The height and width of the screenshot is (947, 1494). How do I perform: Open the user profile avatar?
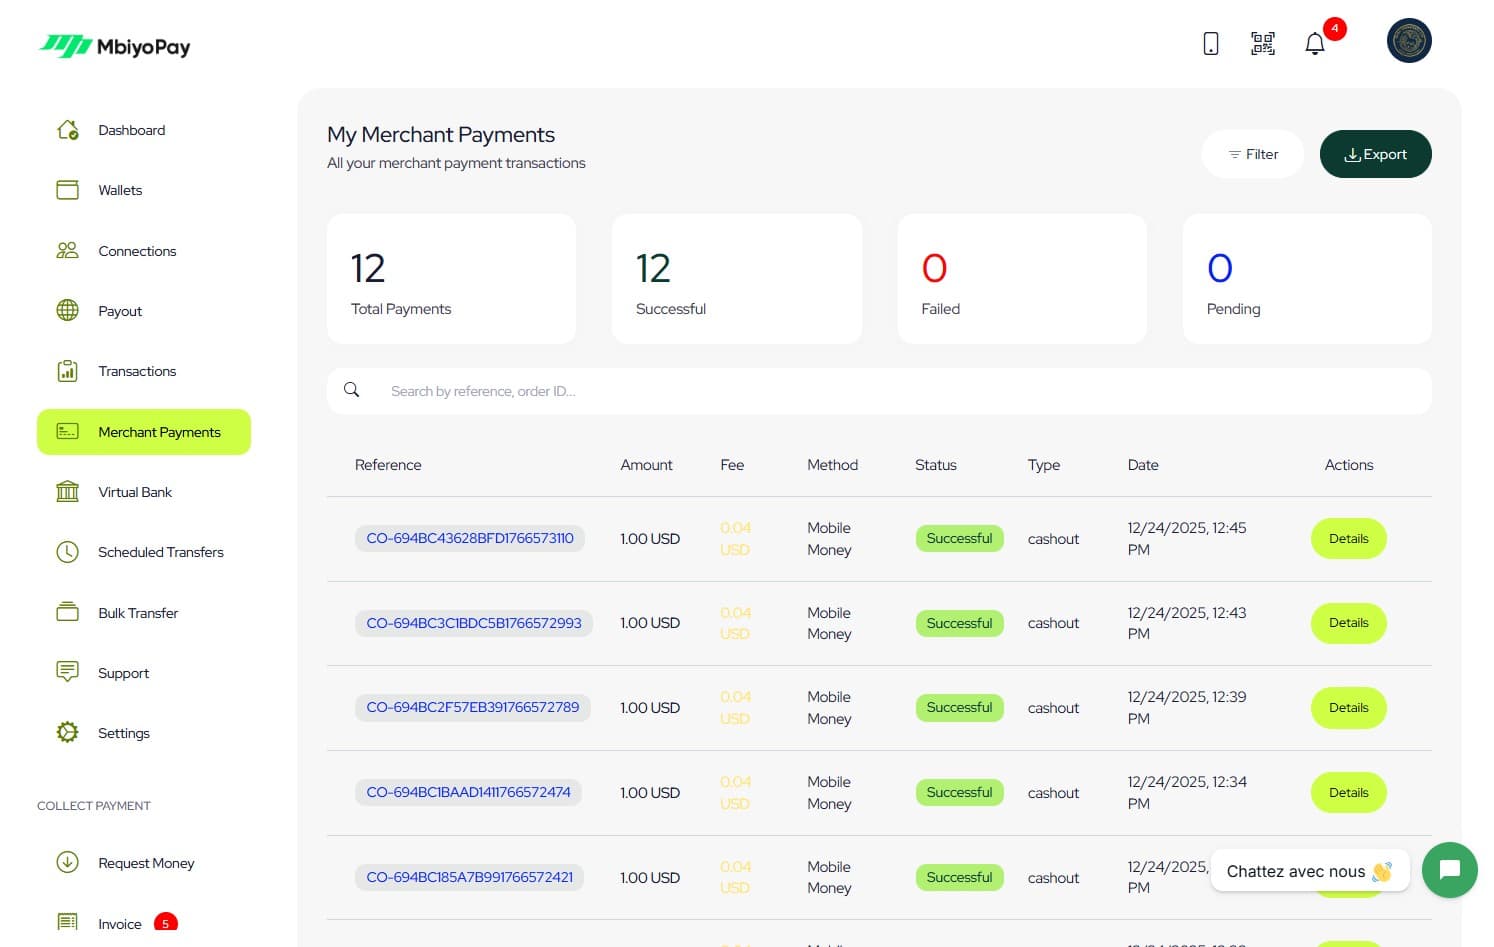tap(1409, 41)
